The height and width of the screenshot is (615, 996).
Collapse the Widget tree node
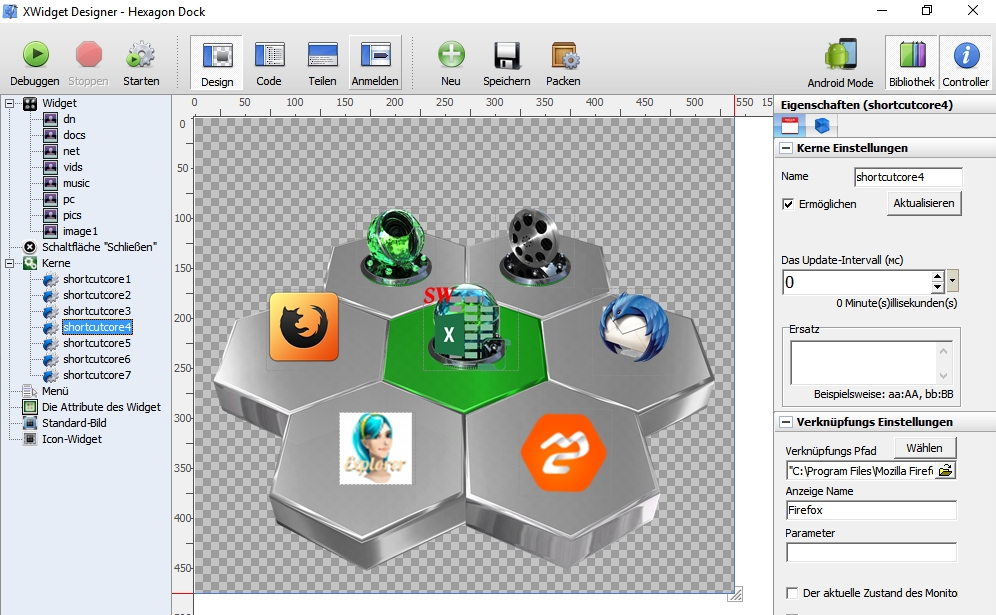[10, 103]
